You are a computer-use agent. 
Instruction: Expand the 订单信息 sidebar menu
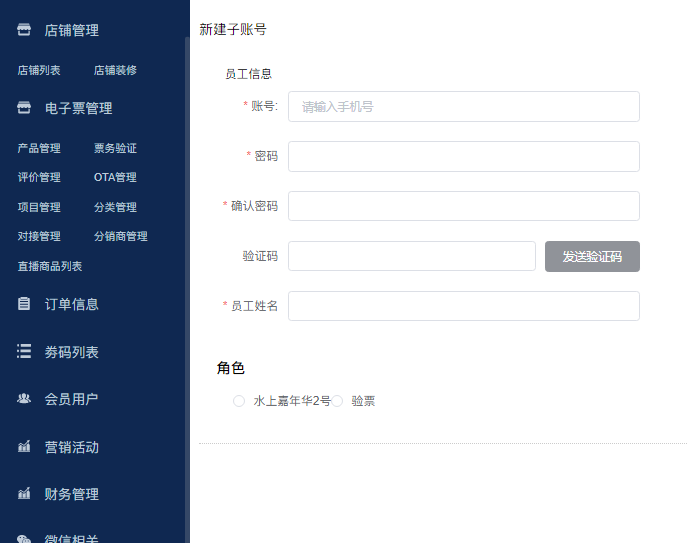[71, 304]
